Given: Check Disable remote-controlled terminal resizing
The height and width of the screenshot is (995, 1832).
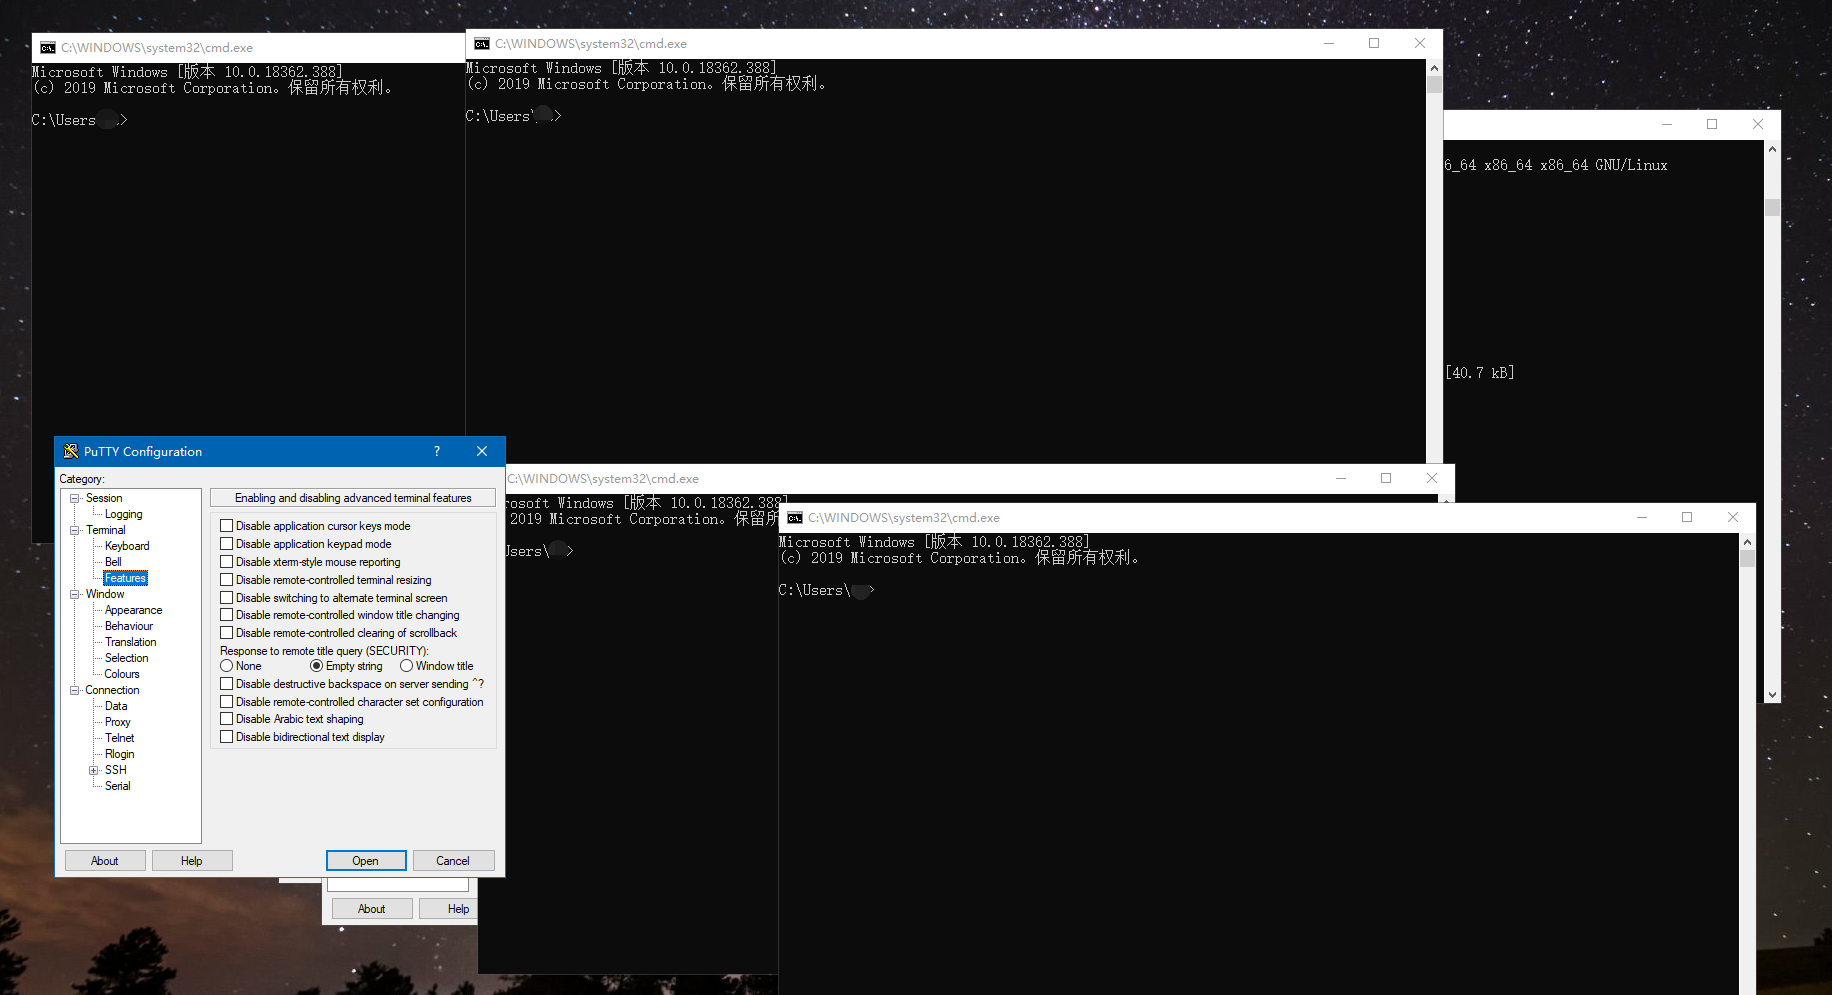Looking at the screenshot, I should tap(227, 580).
